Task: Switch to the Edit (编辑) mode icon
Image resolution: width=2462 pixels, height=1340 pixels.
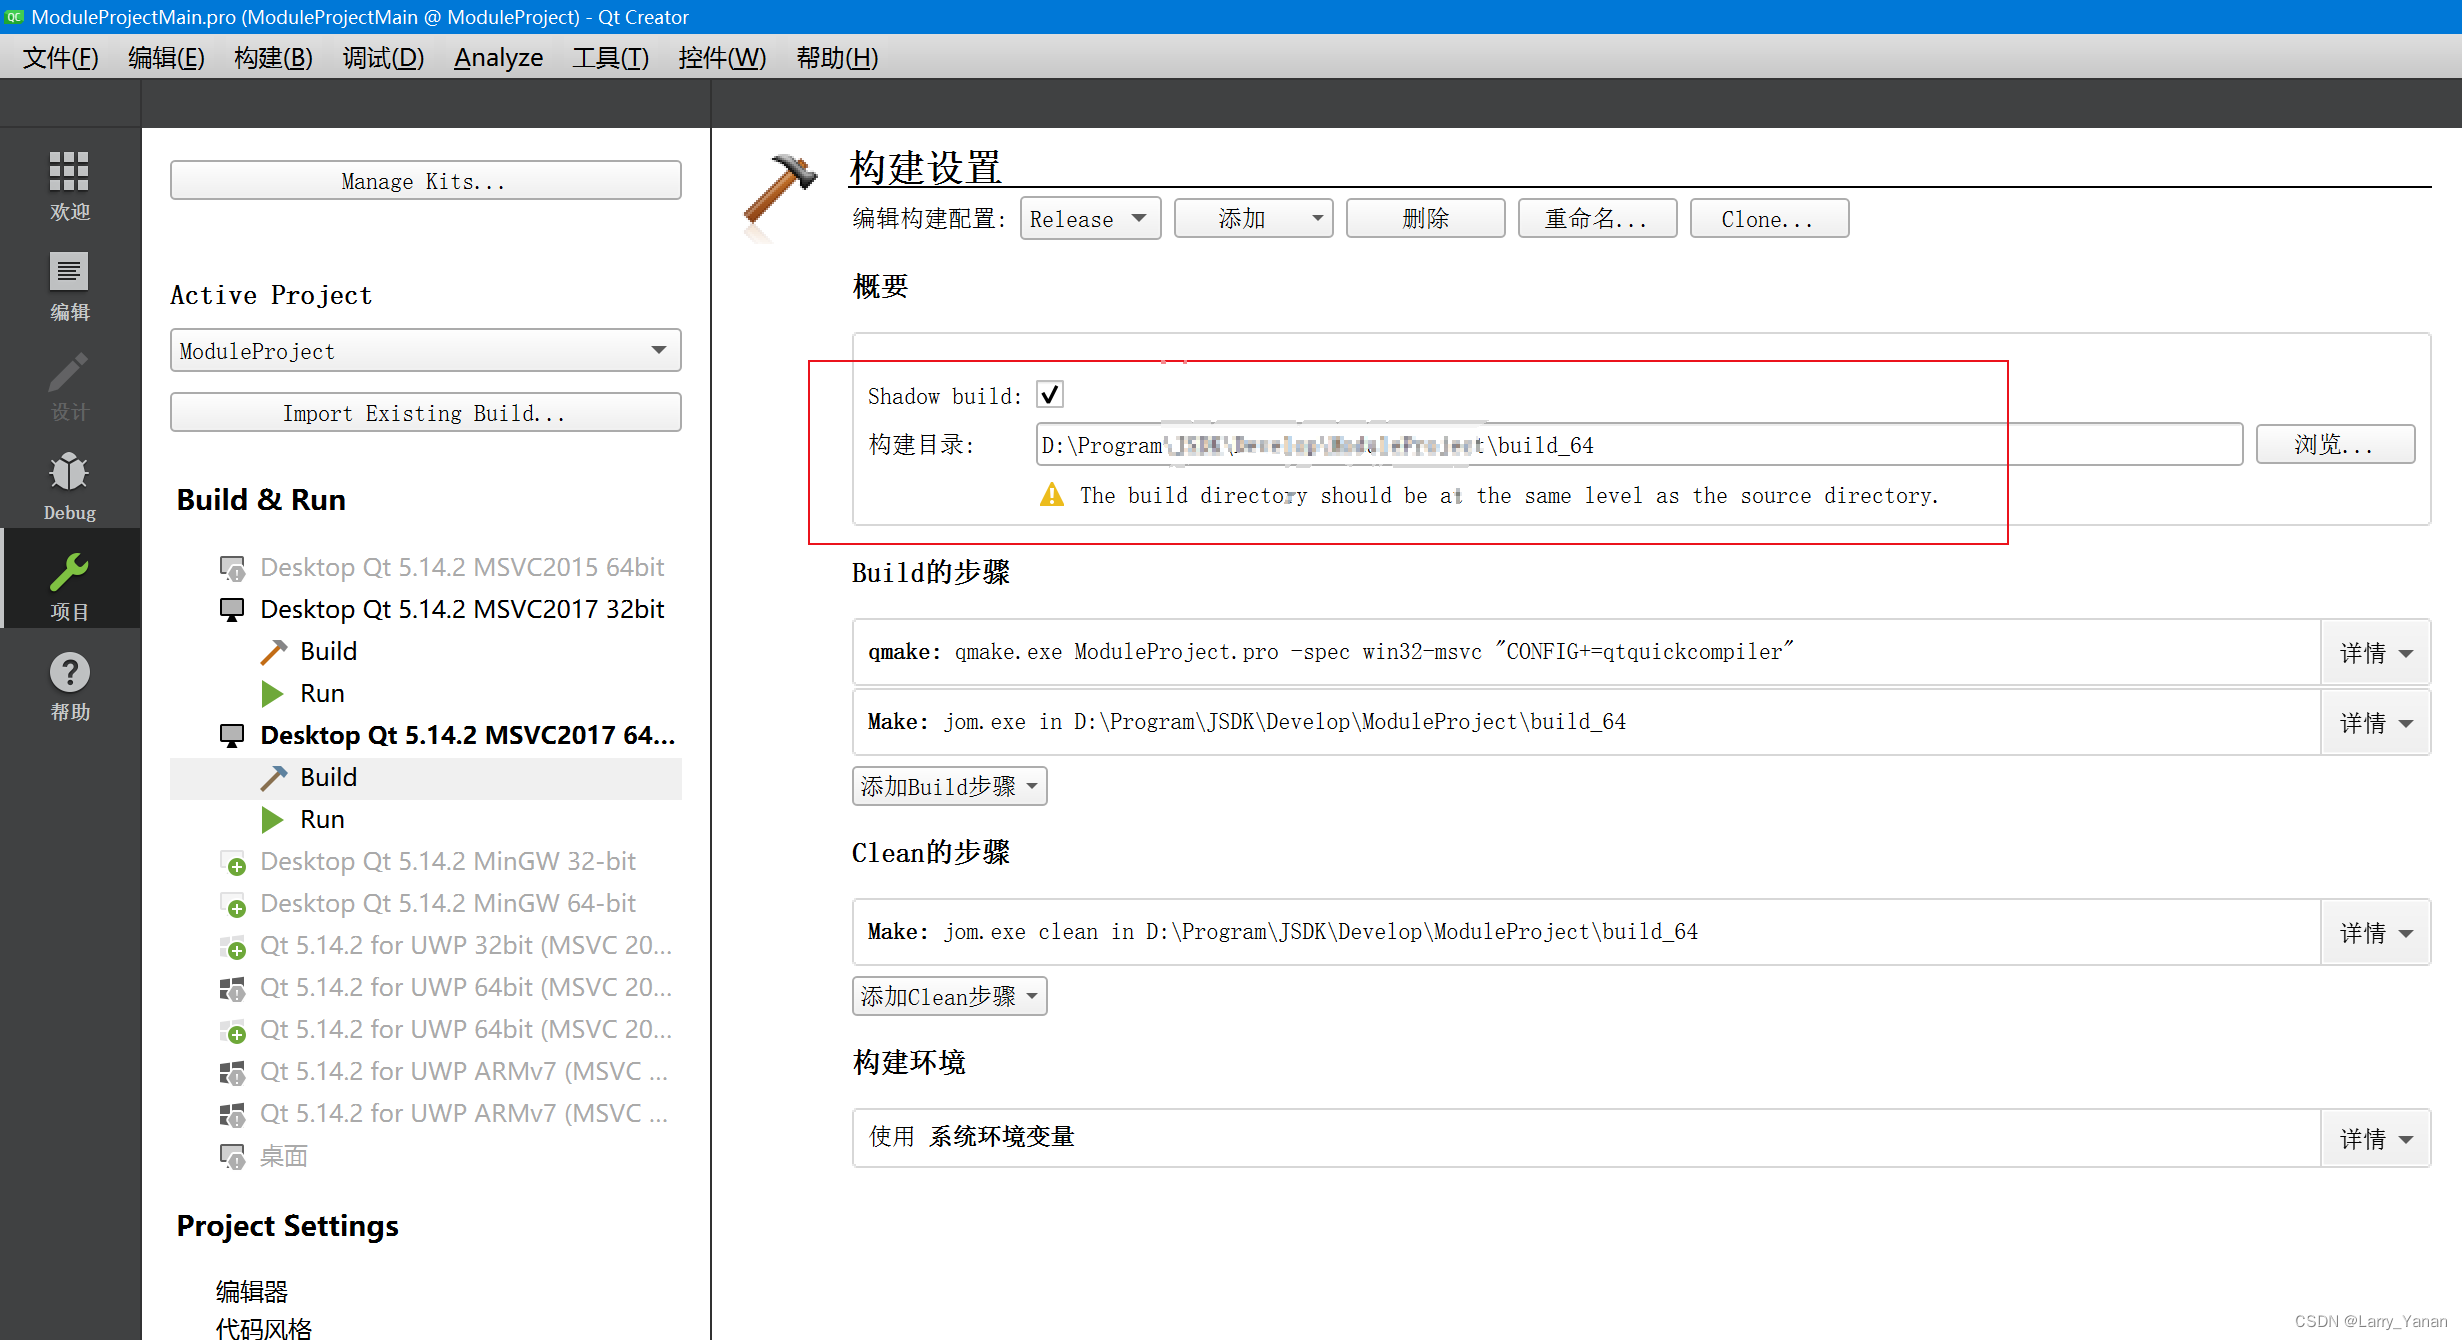Action: (x=69, y=271)
